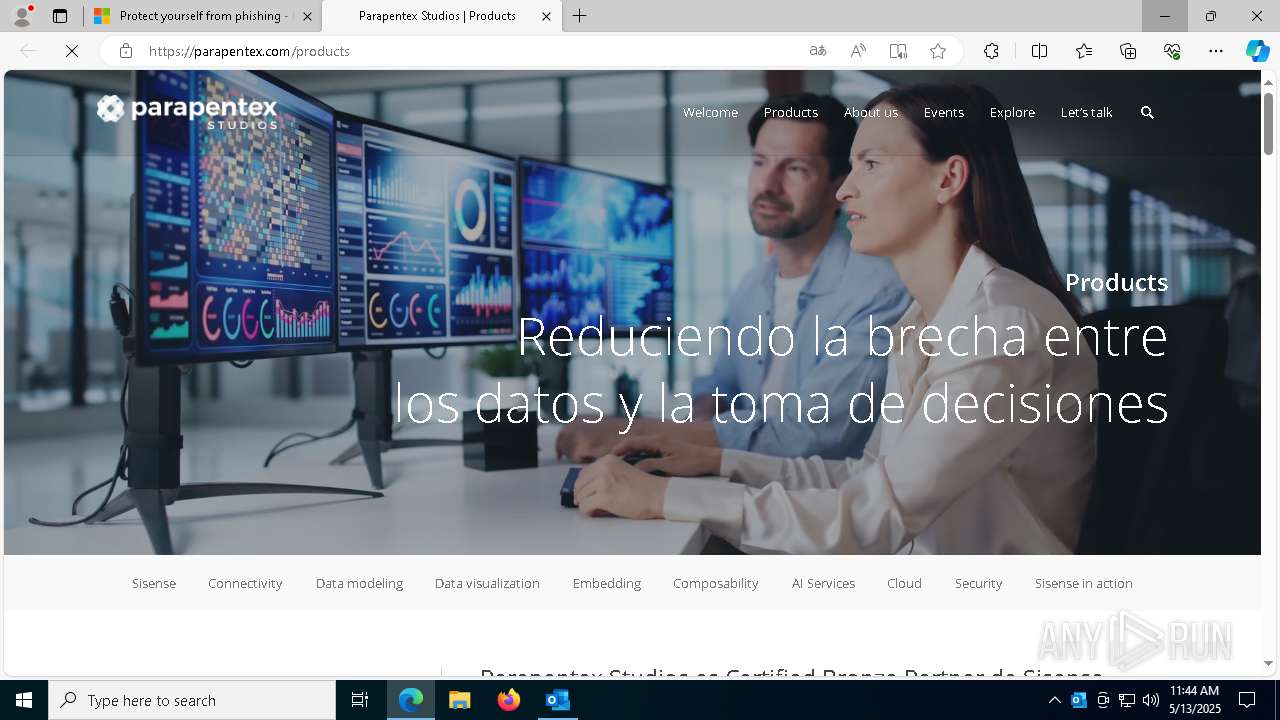Open a new browser tab

[x=580, y=16]
